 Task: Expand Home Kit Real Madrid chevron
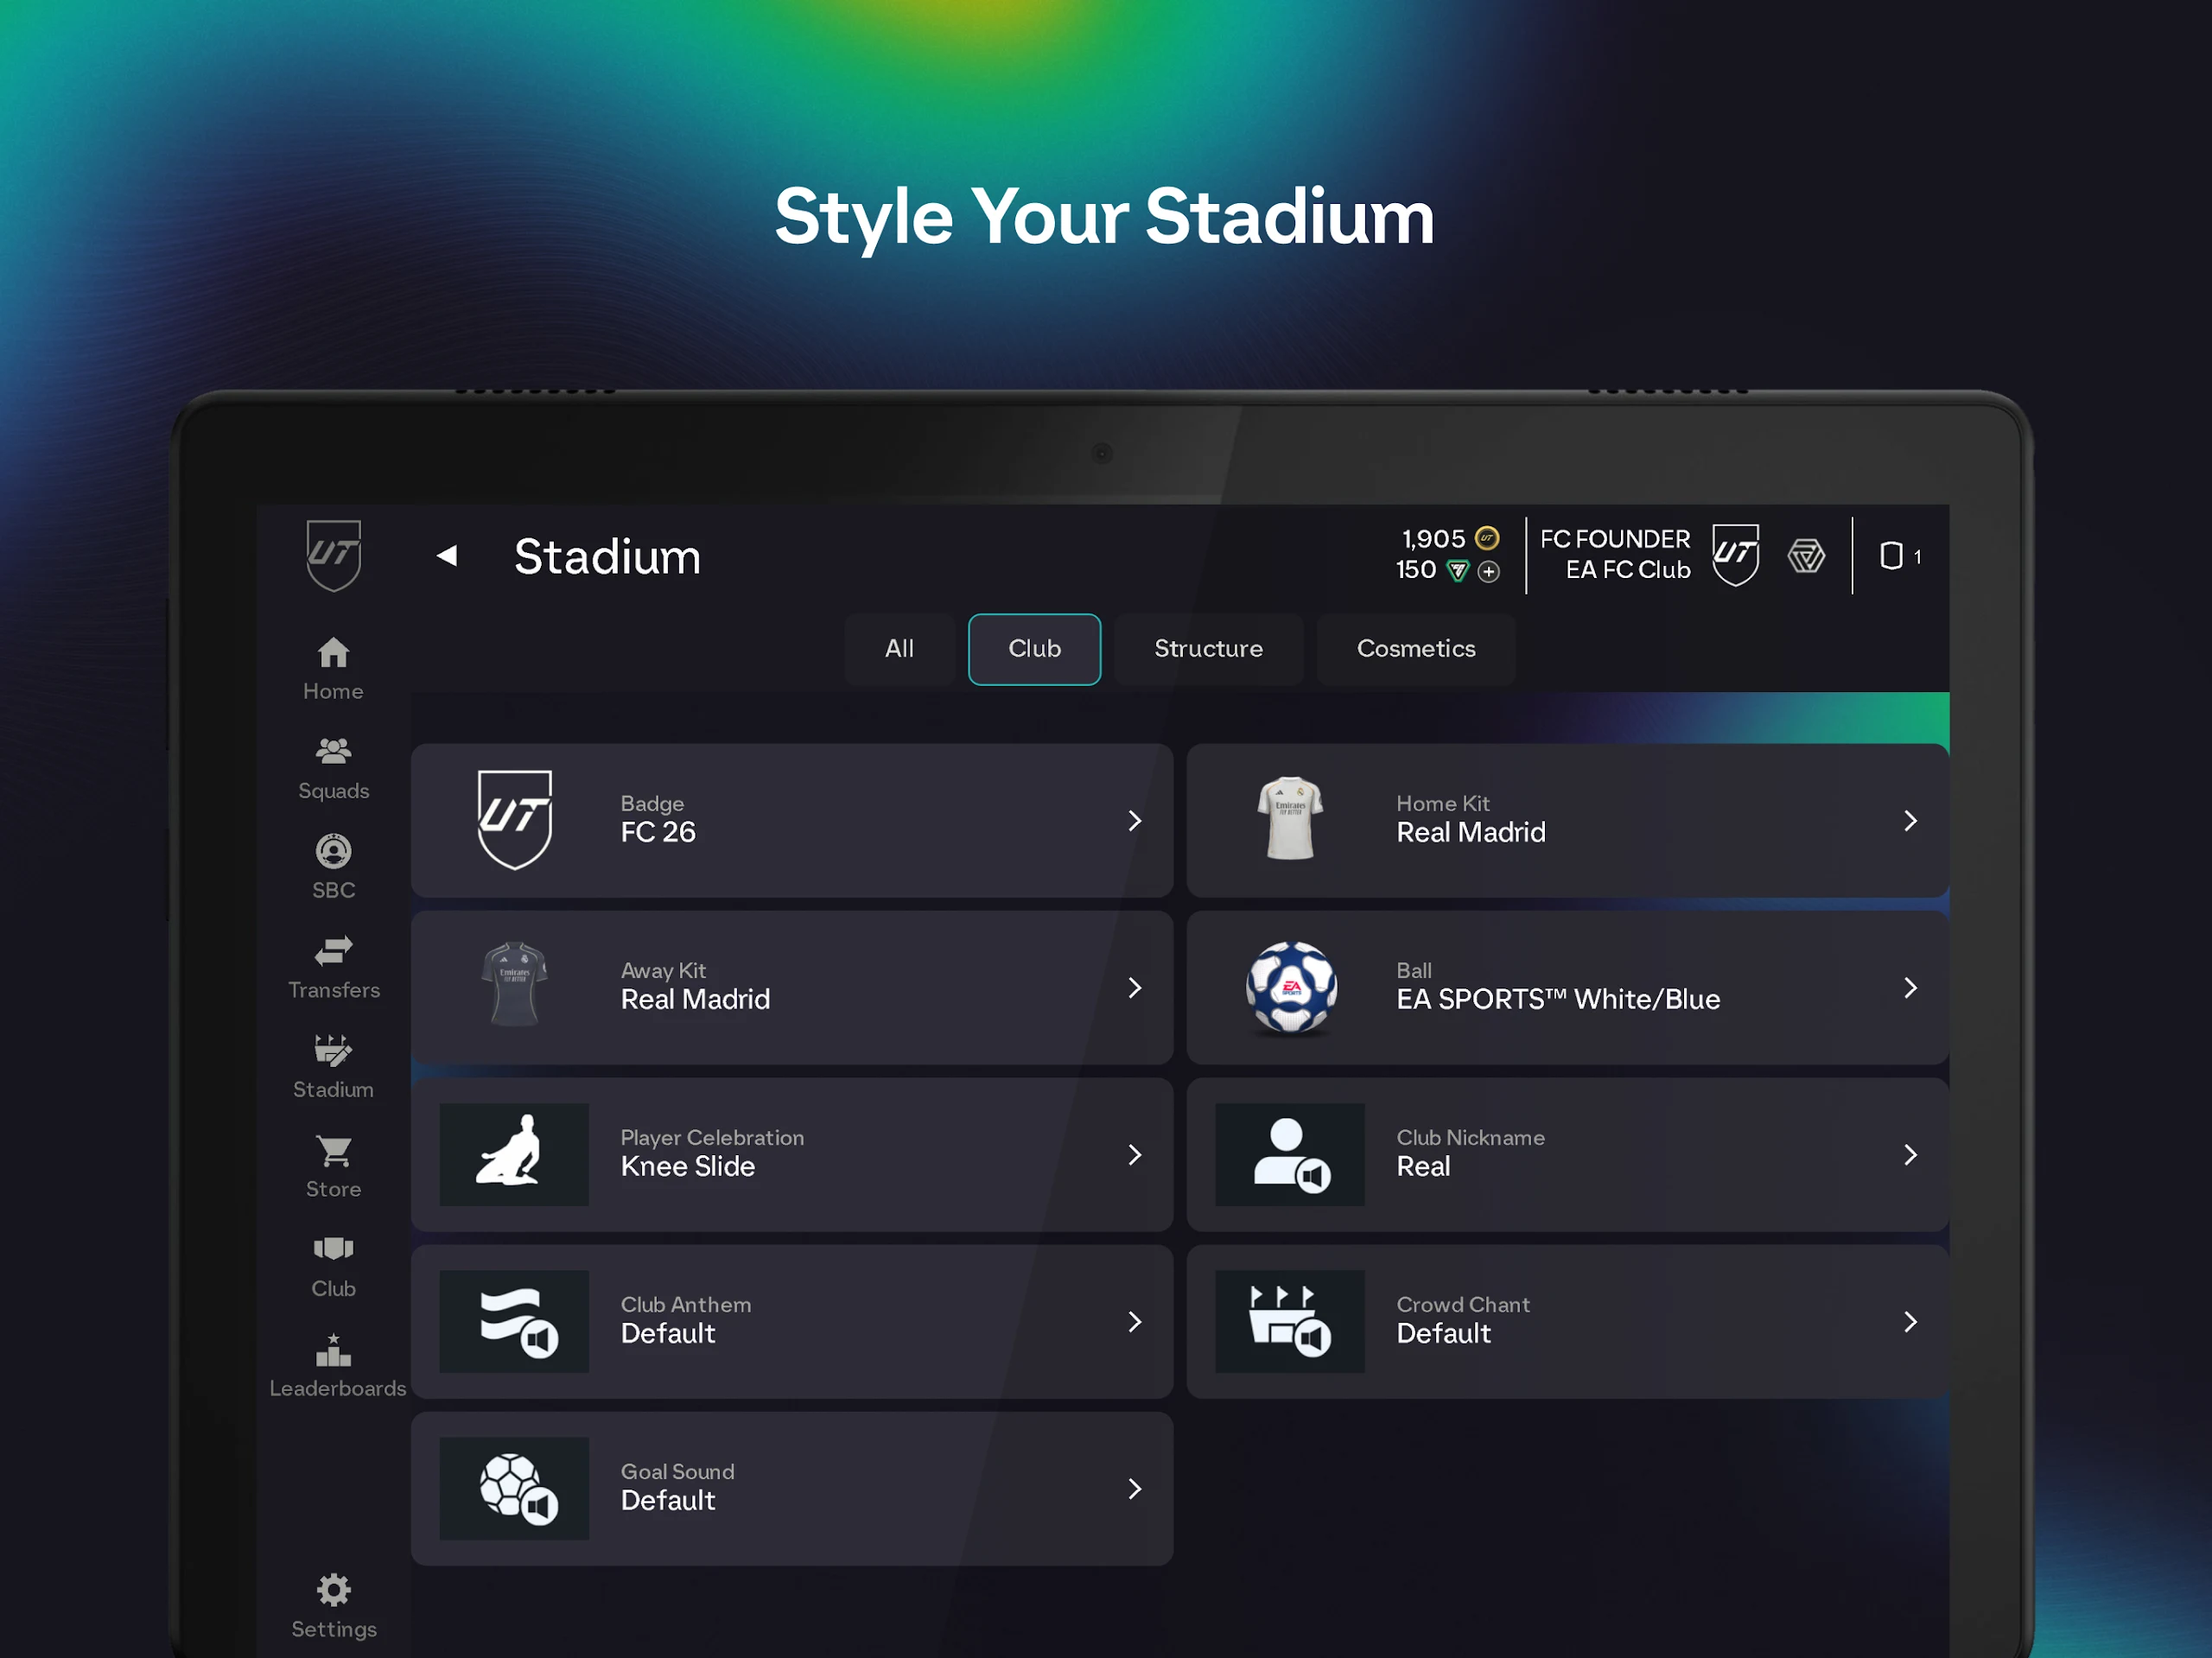pyautogui.click(x=1909, y=820)
